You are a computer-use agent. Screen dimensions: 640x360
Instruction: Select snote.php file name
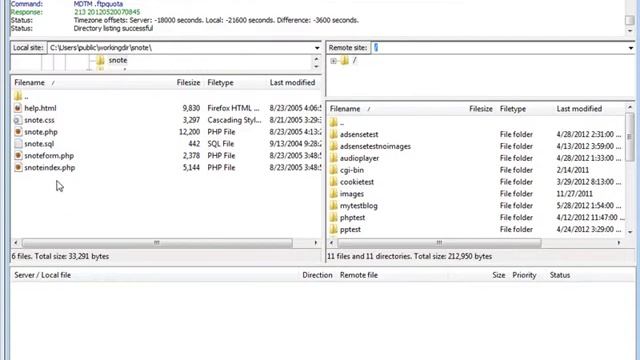41,132
